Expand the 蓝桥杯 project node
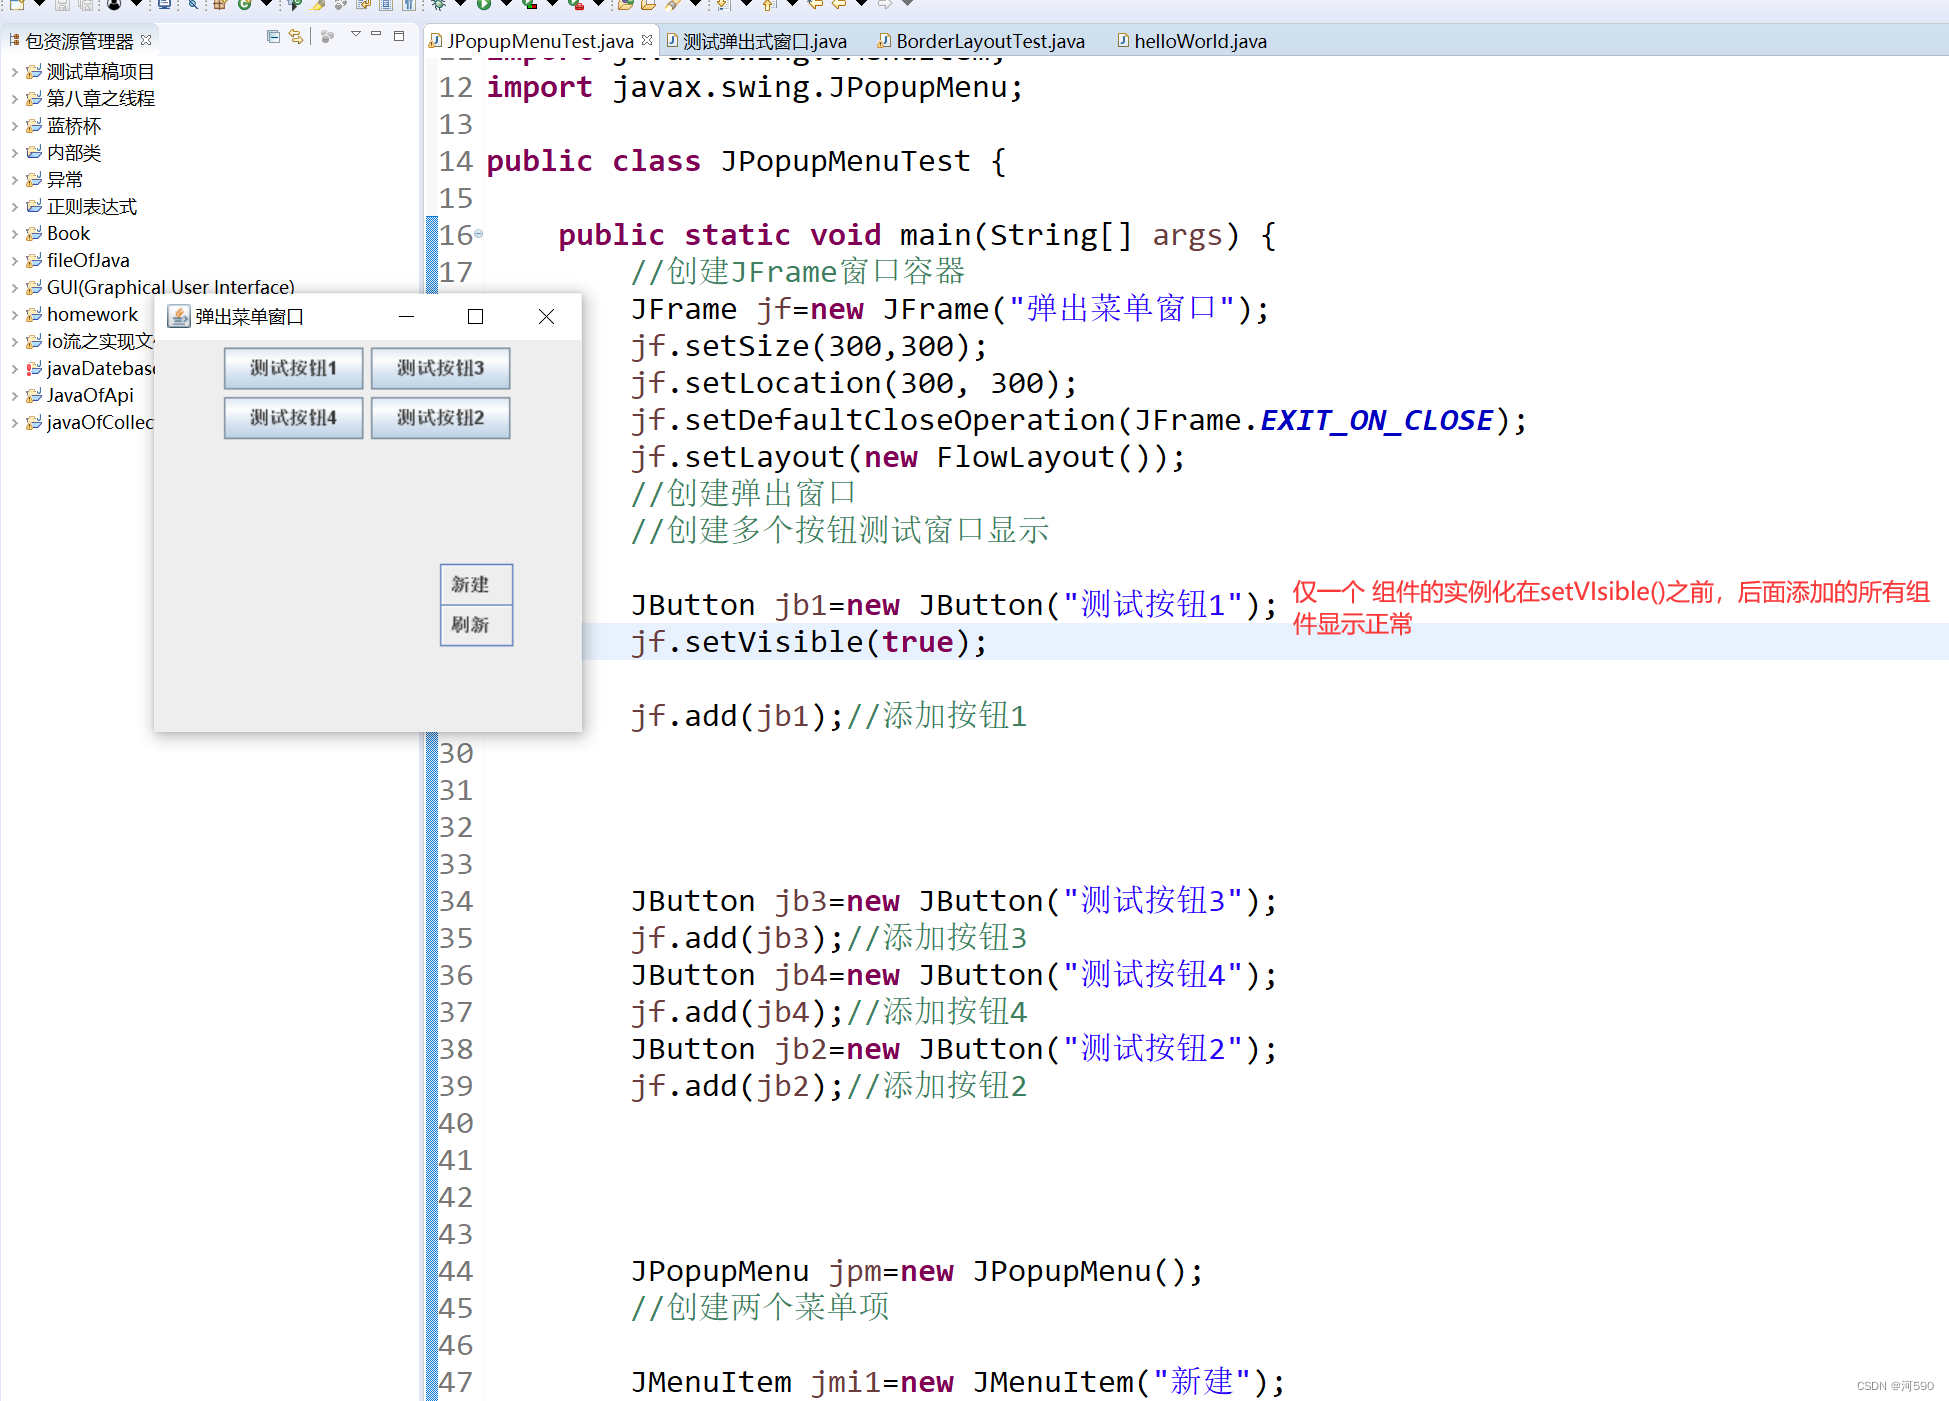 click(14, 126)
